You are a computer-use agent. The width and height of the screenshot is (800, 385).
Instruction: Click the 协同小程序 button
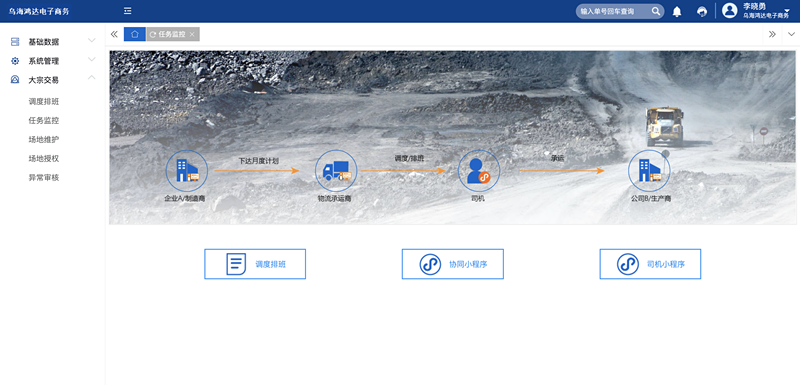453,264
